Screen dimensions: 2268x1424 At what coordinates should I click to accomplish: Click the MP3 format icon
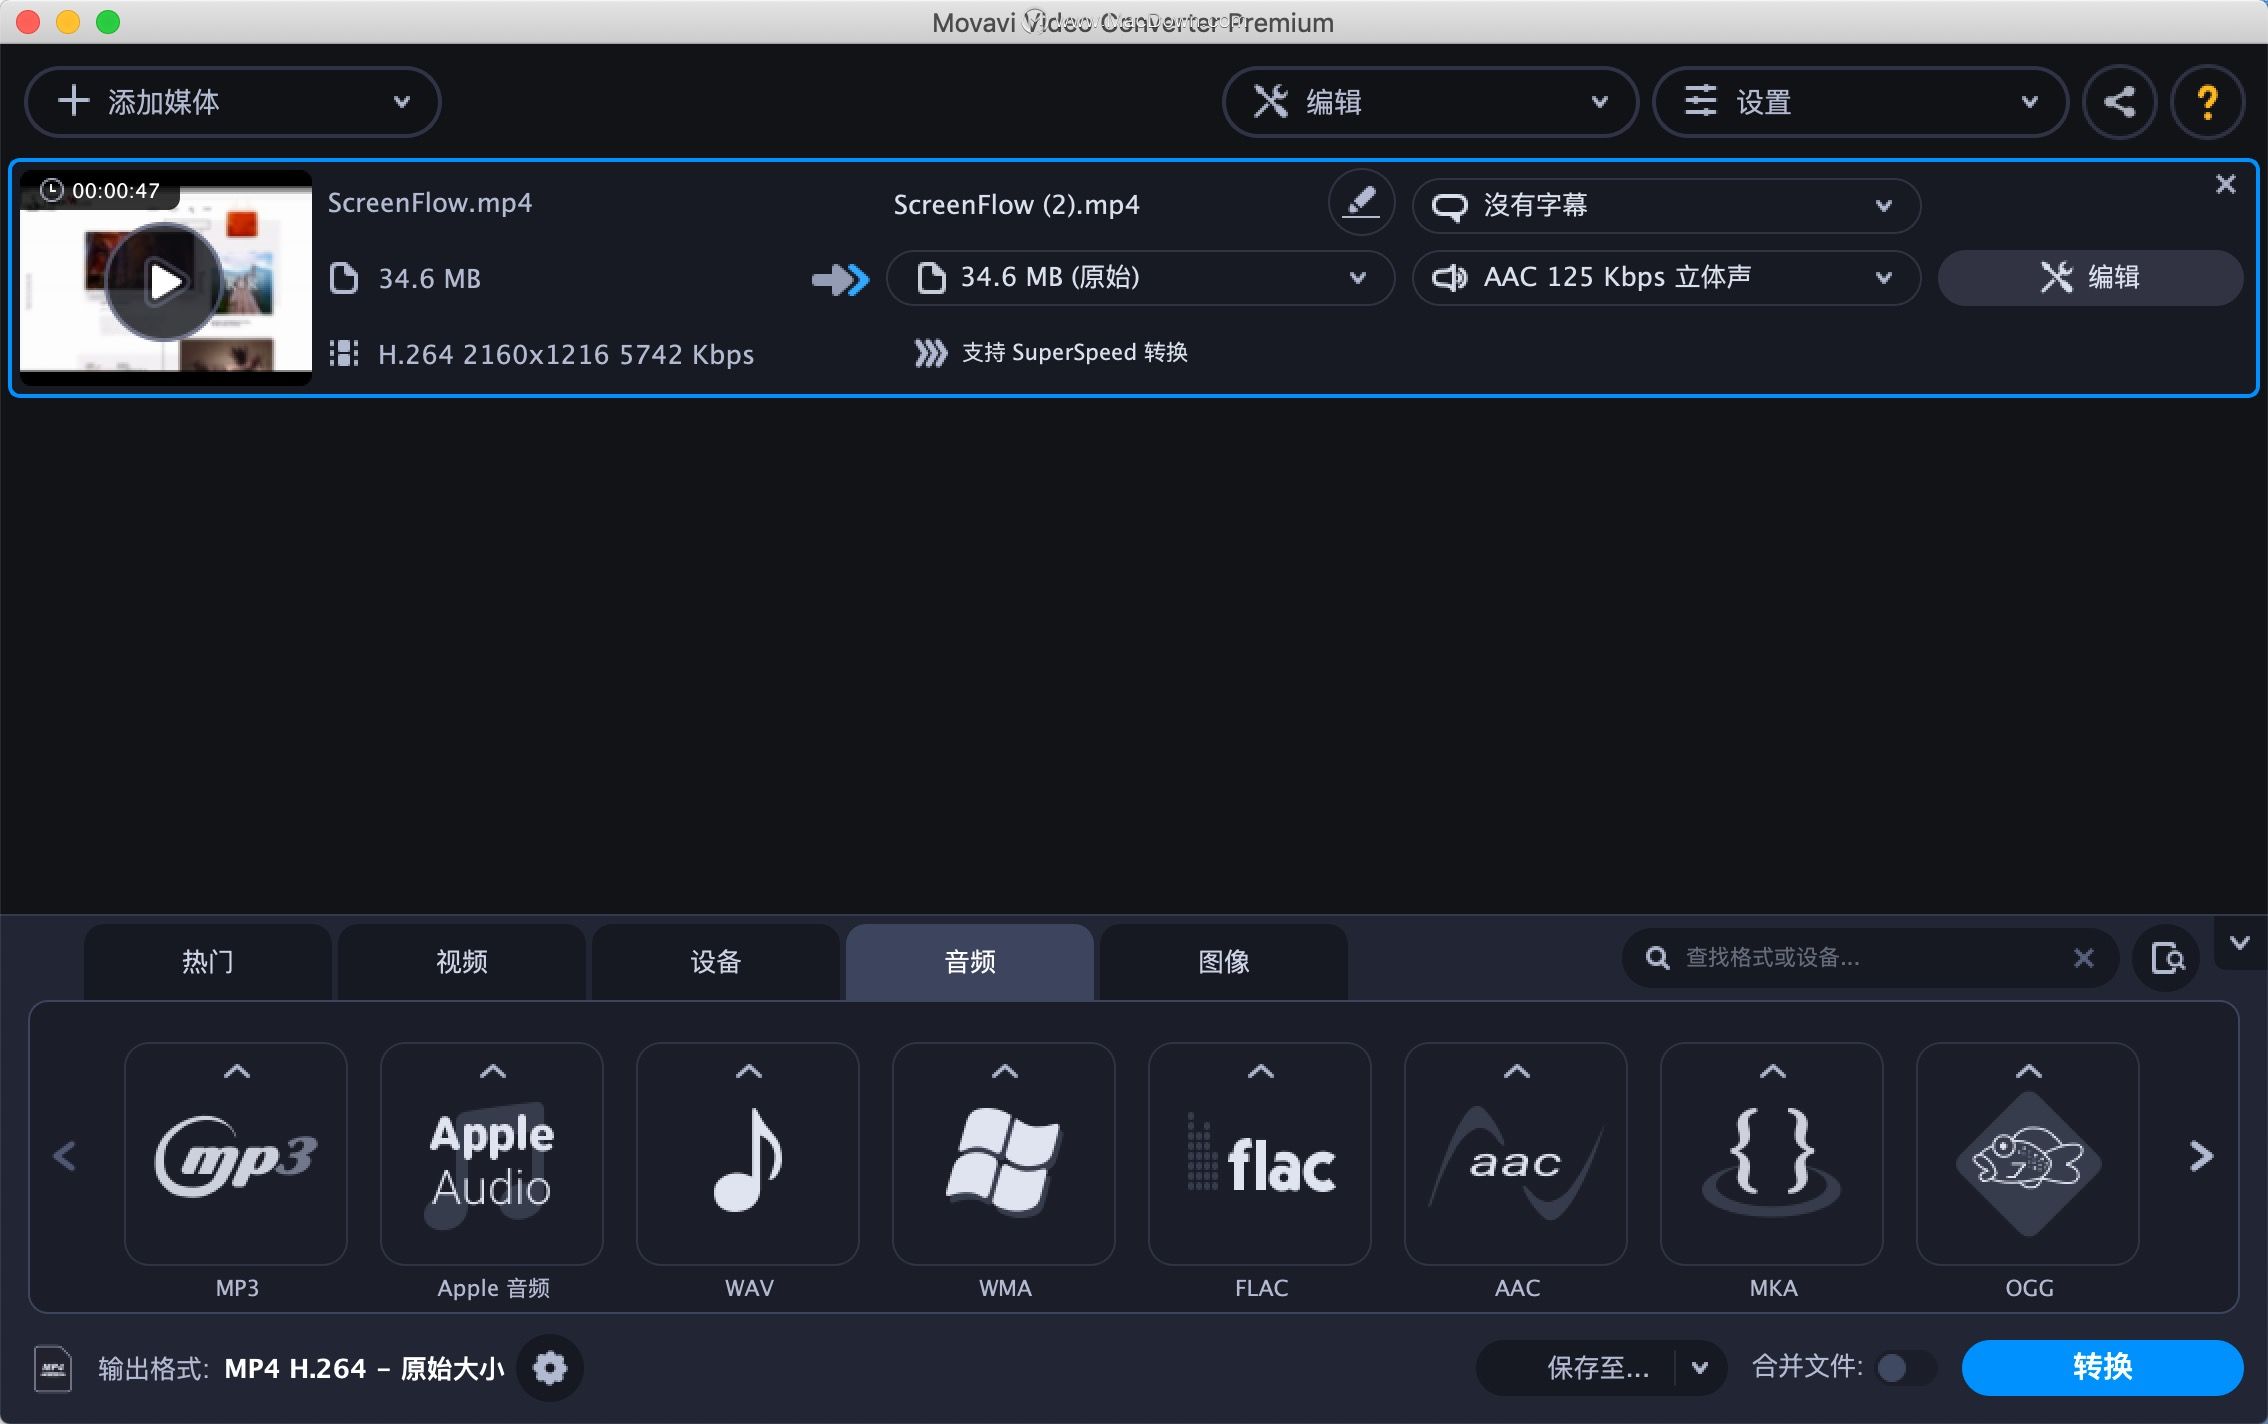coord(236,1155)
